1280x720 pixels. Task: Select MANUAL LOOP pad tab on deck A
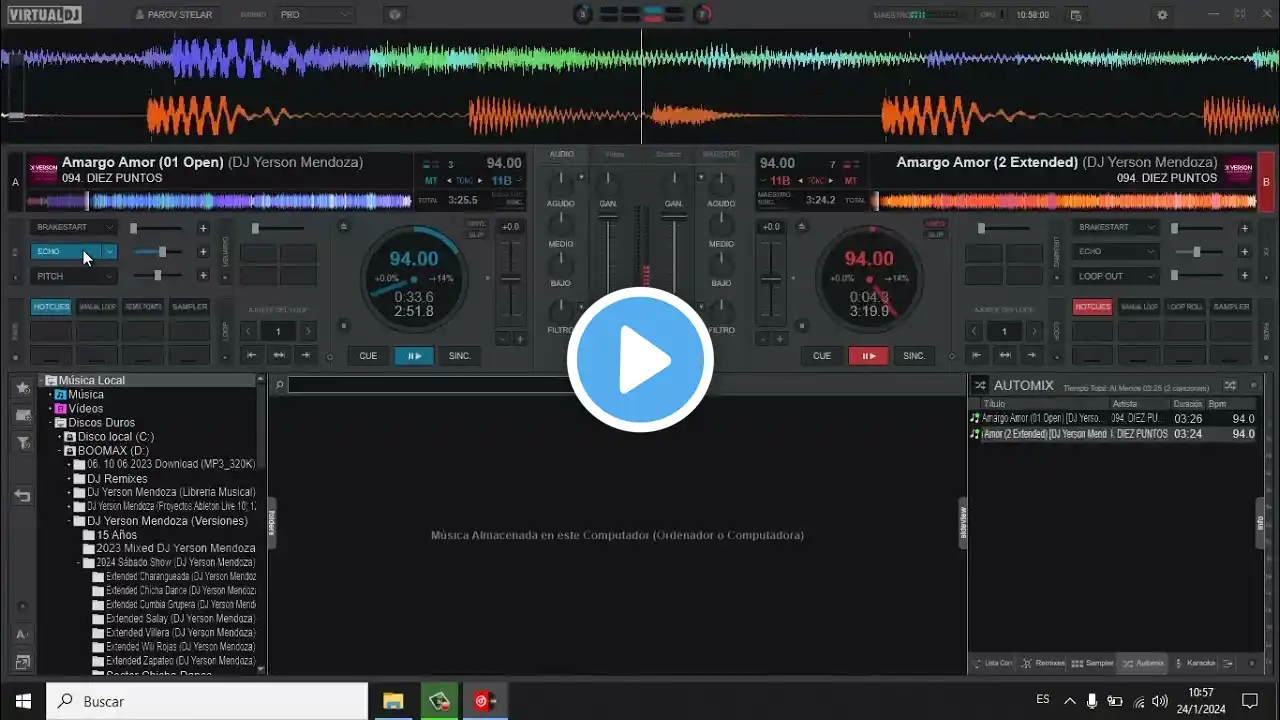[x=98, y=307]
